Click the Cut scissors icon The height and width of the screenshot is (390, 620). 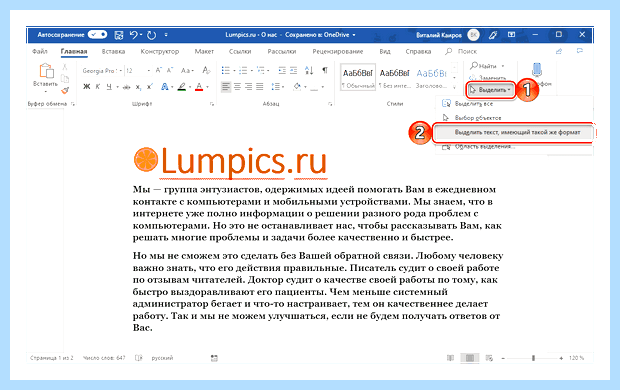point(65,67)
